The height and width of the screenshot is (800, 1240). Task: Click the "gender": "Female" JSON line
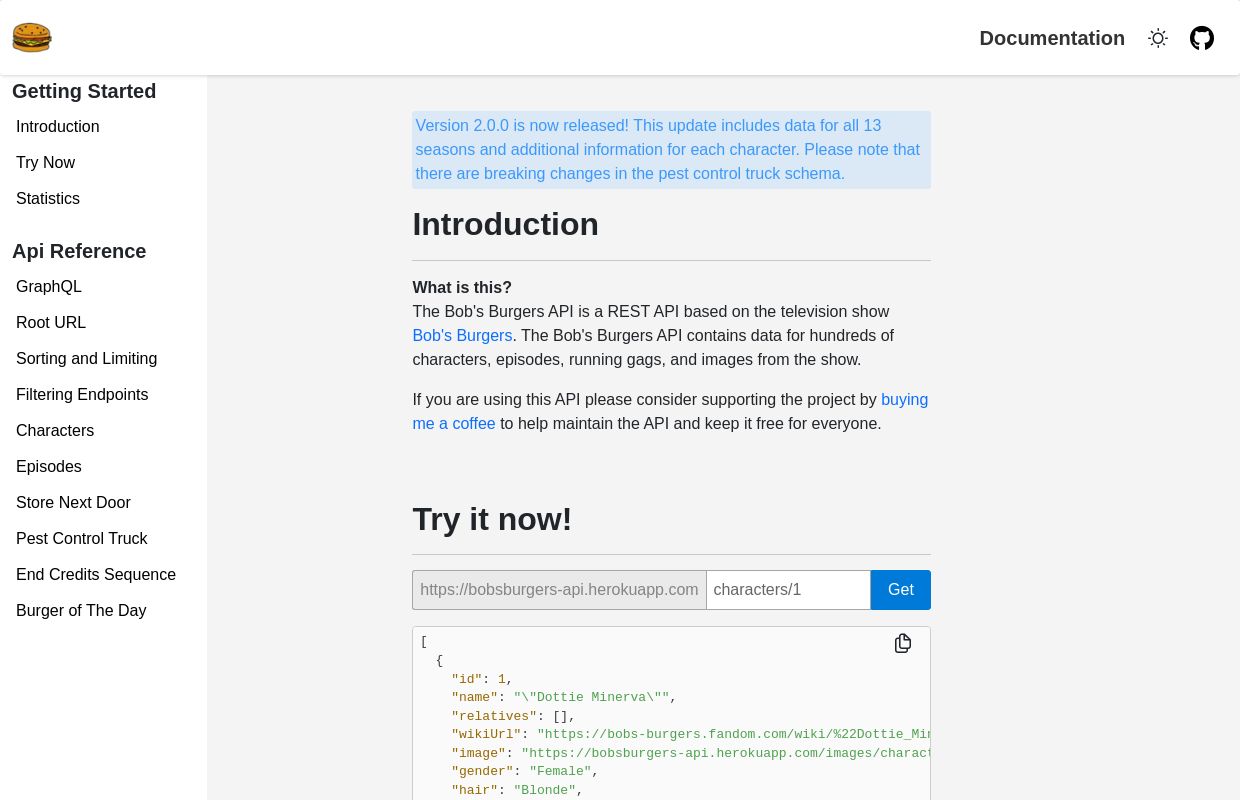point(525,772)
